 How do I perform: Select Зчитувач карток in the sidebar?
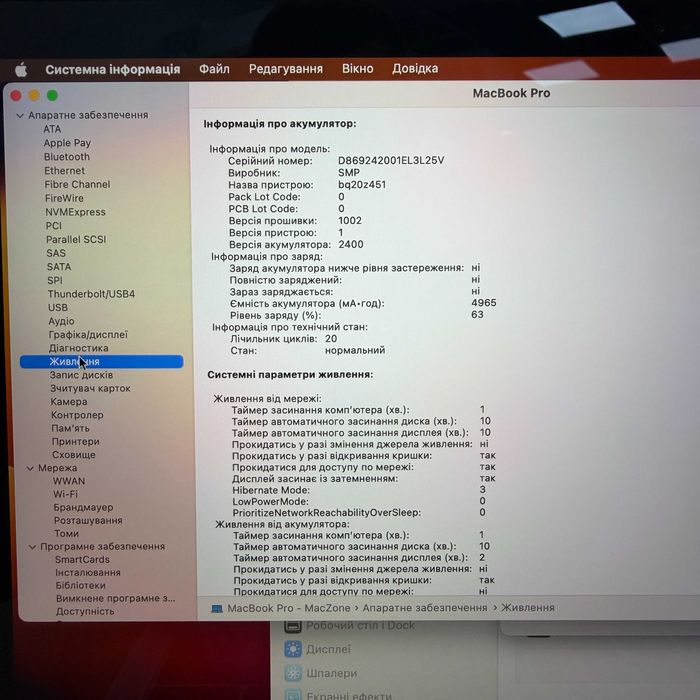coord(90,388)
